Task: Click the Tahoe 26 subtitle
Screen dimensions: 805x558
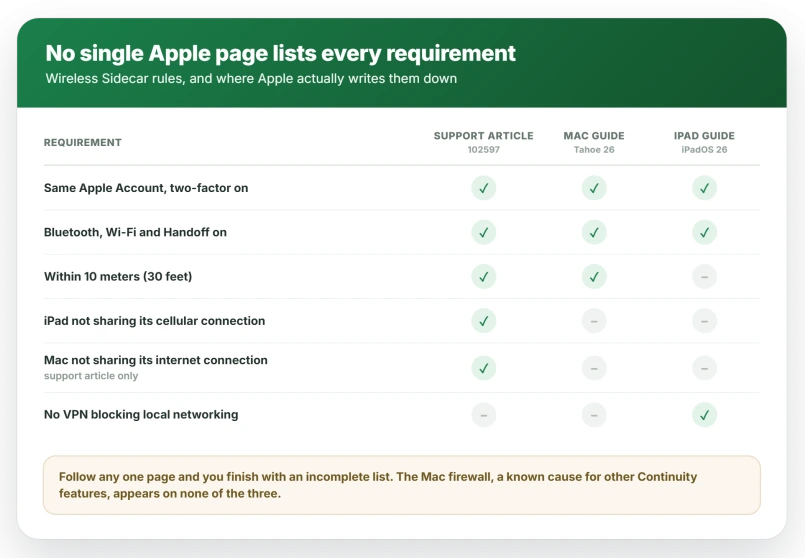Action: [594, 149]
